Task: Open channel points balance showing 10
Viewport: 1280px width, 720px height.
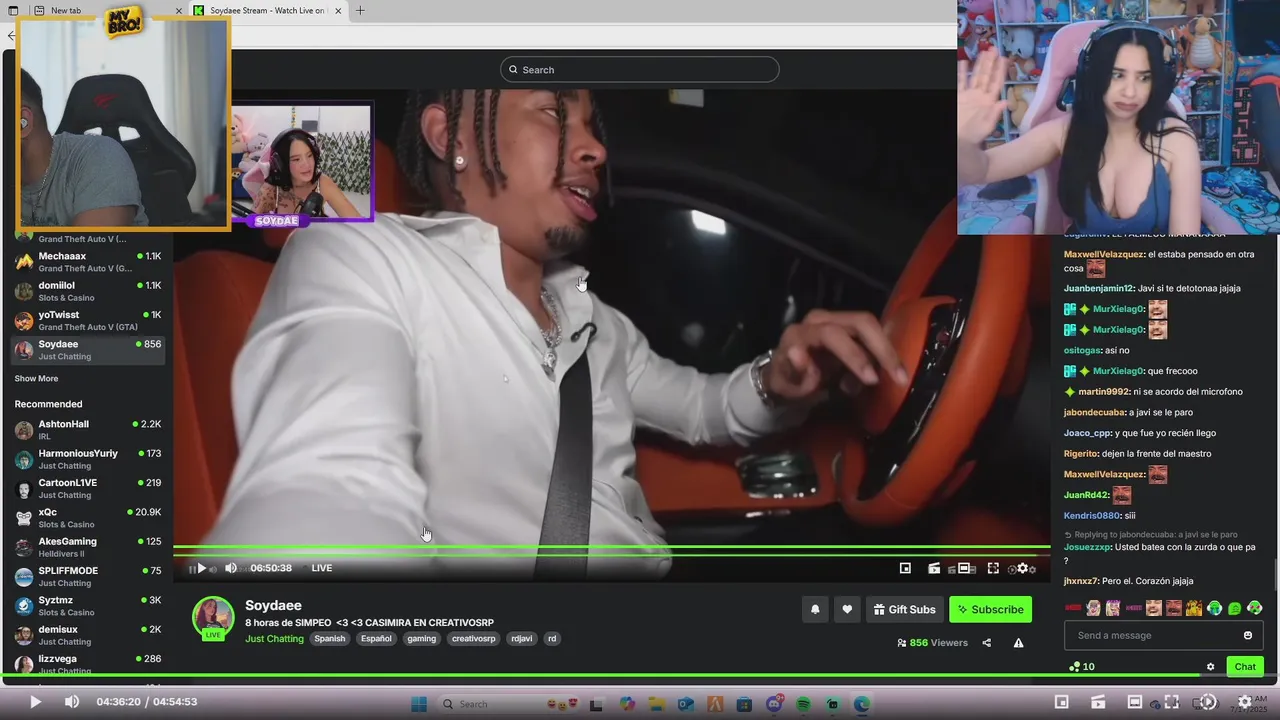Action: pos(1082,667)
